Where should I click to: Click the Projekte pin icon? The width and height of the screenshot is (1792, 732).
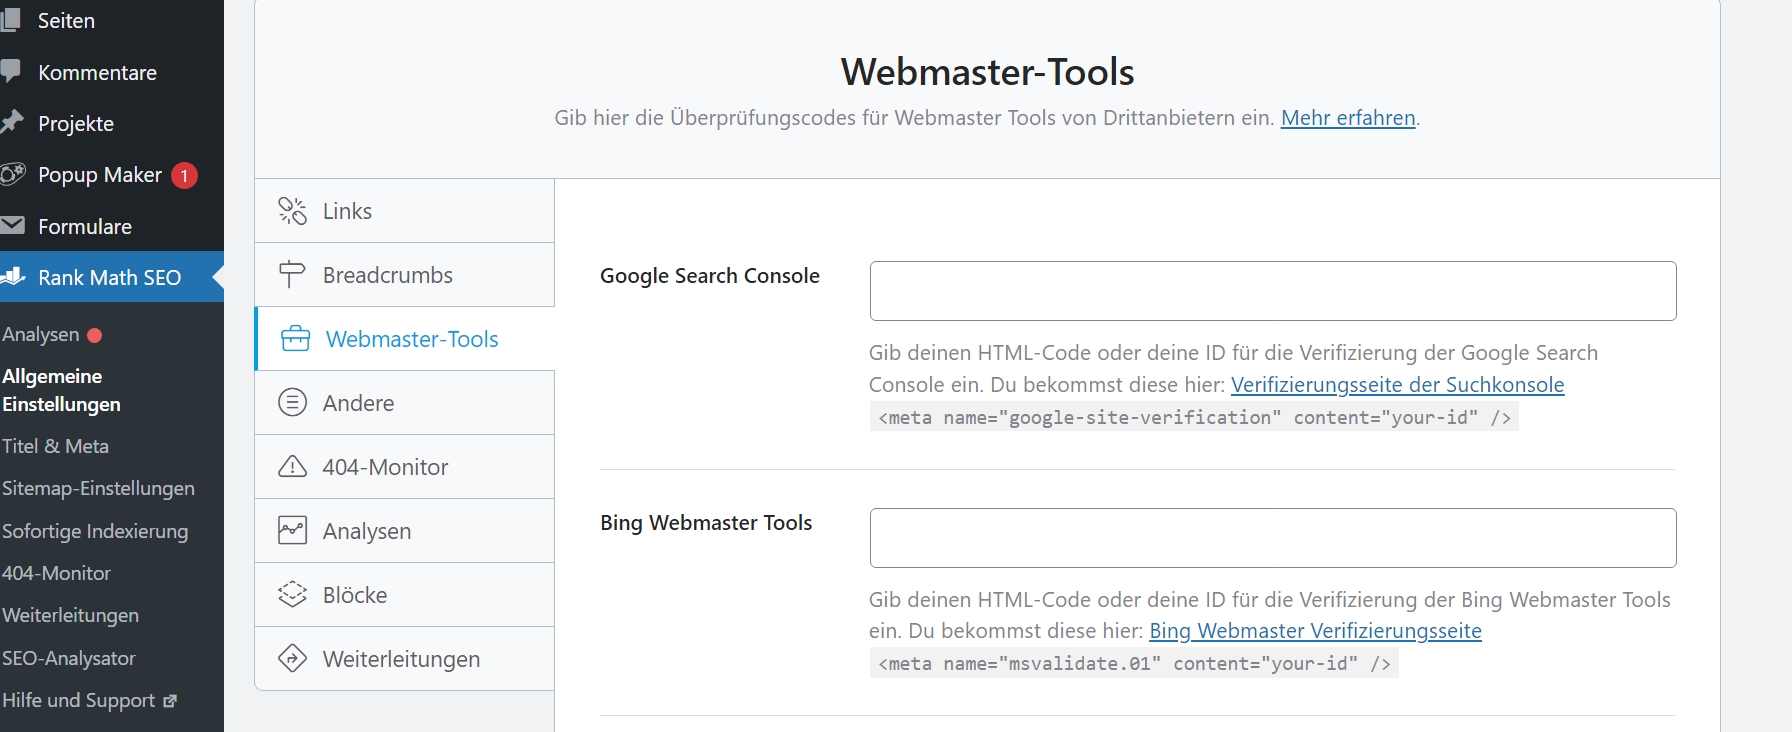pos(11,123)
